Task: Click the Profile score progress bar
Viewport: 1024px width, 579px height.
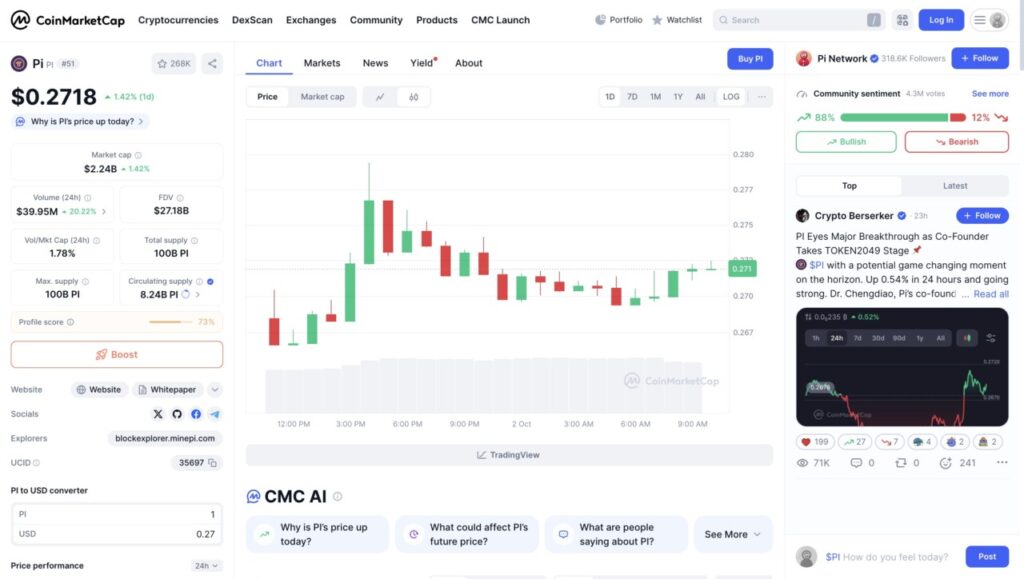Action: (x=171, y=322)
